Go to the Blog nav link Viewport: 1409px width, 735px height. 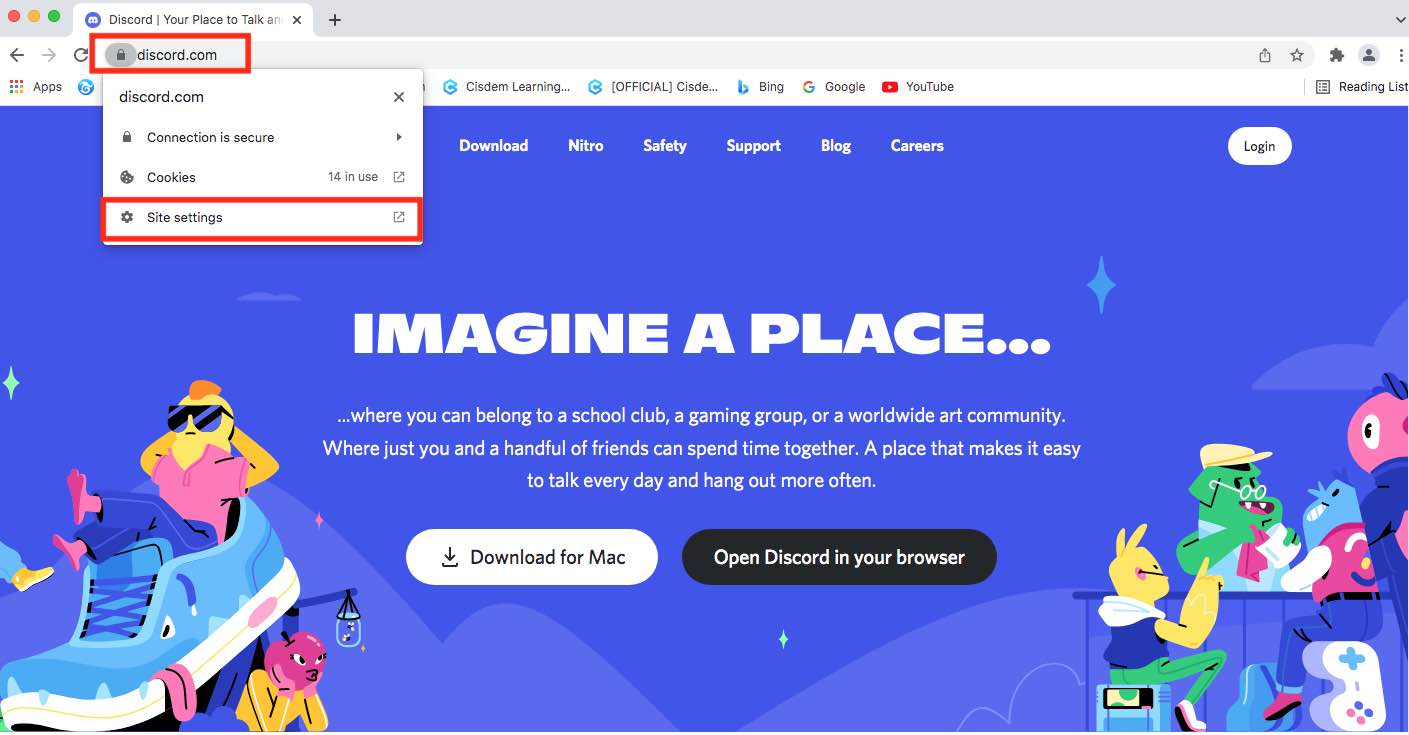point(836,146)
